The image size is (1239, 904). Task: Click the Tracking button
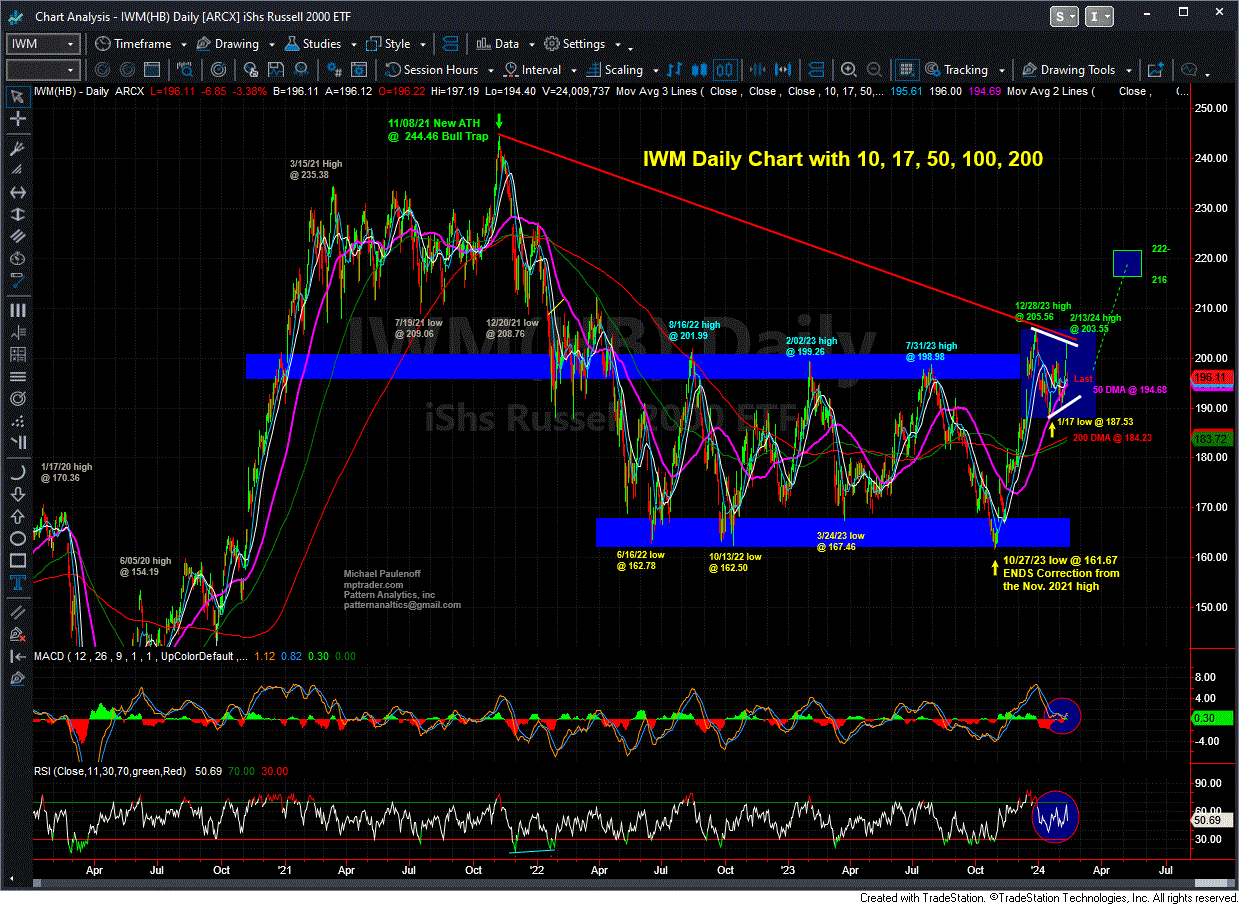coord(955,70)
